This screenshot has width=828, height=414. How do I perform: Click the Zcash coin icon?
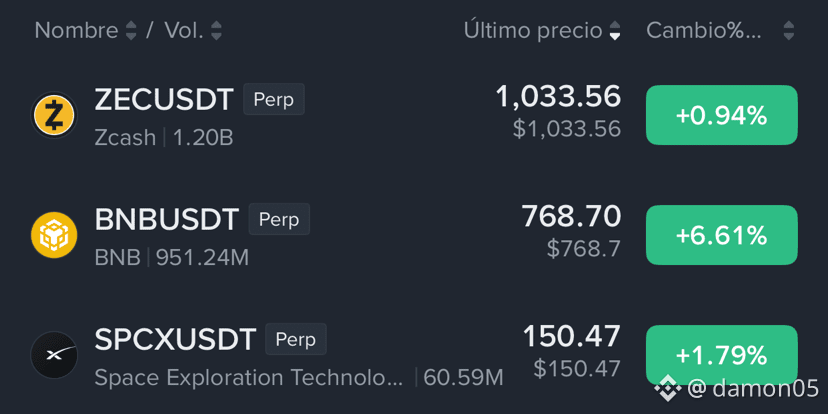pyautogui.click(x=54, y=115)
